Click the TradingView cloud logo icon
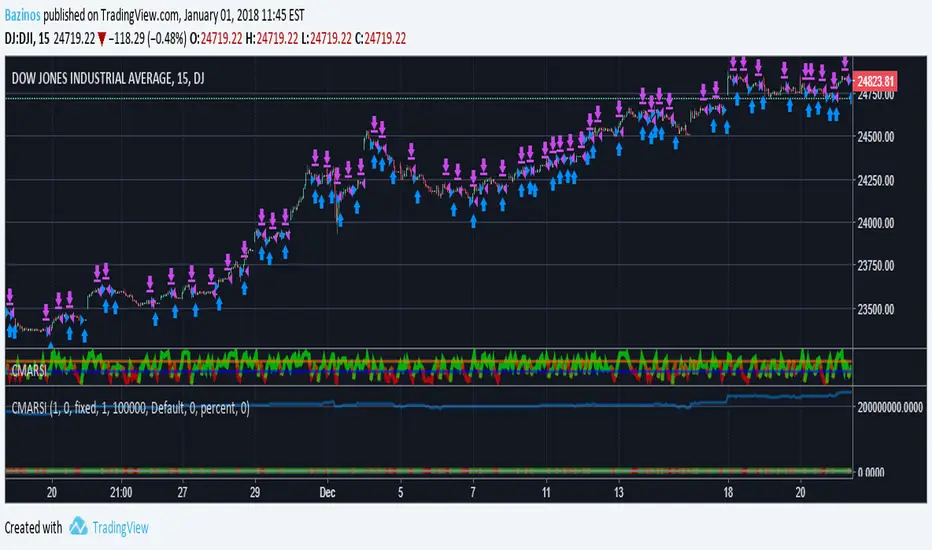932x550 pixels. (x=78, y=526)
